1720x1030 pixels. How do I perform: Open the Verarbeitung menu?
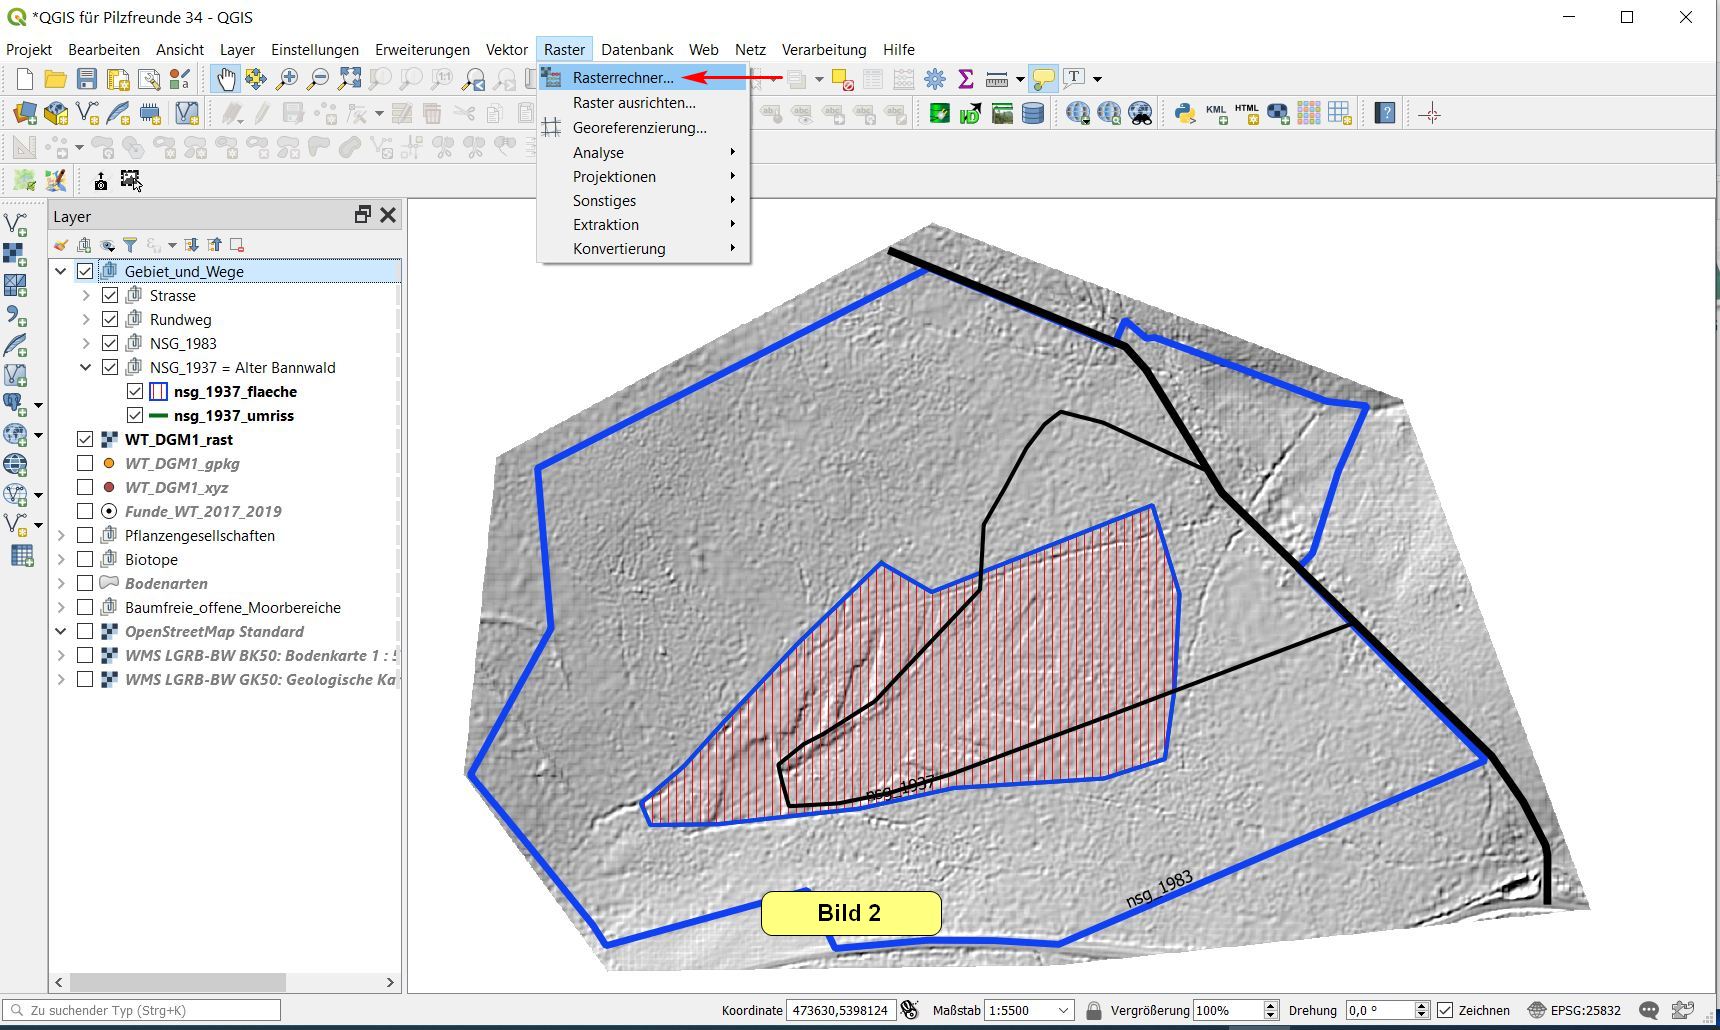(823, 49)
